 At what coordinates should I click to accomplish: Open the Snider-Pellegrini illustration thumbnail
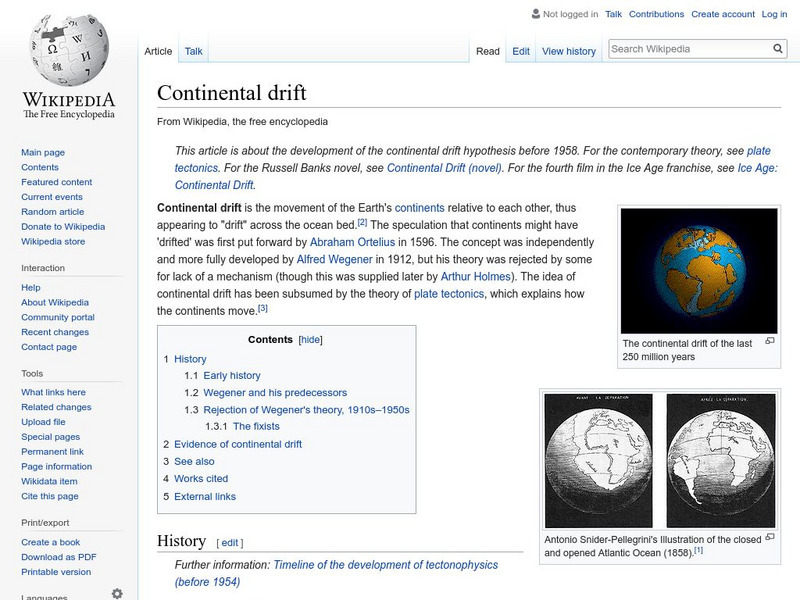[660, 460]
